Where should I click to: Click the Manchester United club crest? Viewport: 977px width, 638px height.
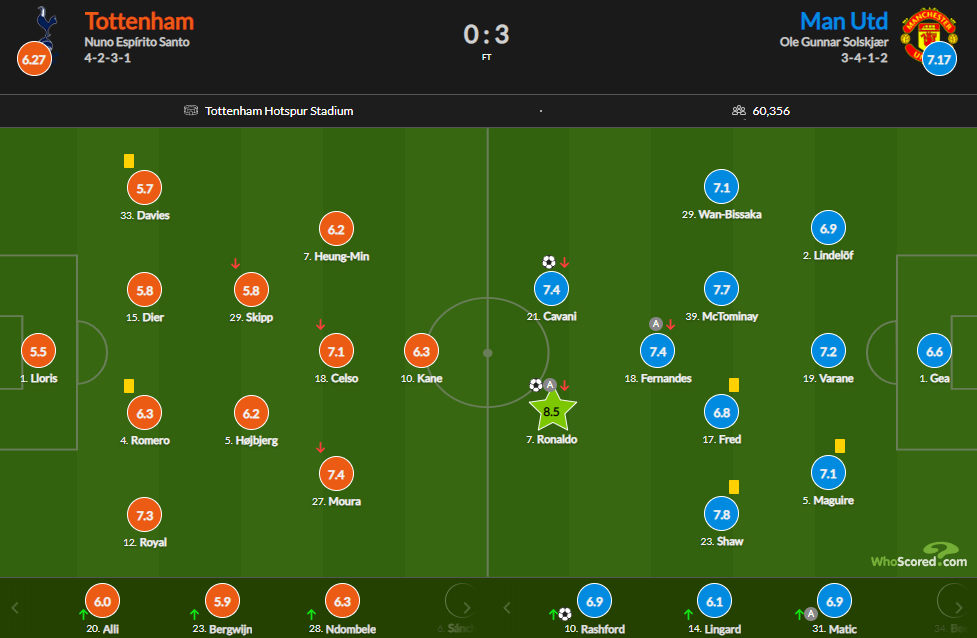928,34
